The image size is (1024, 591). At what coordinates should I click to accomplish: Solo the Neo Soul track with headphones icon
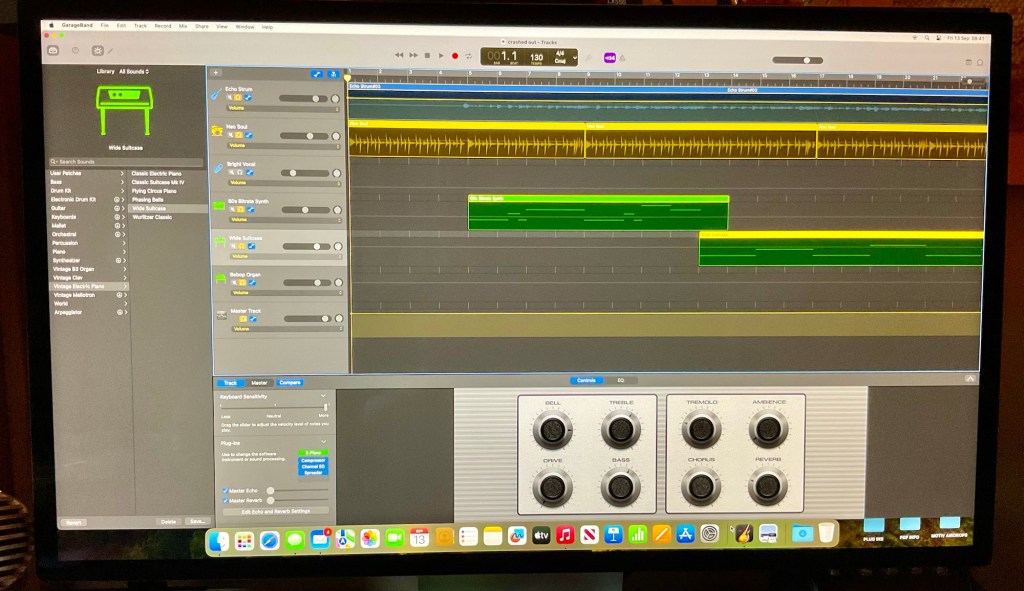coord(240,135)
